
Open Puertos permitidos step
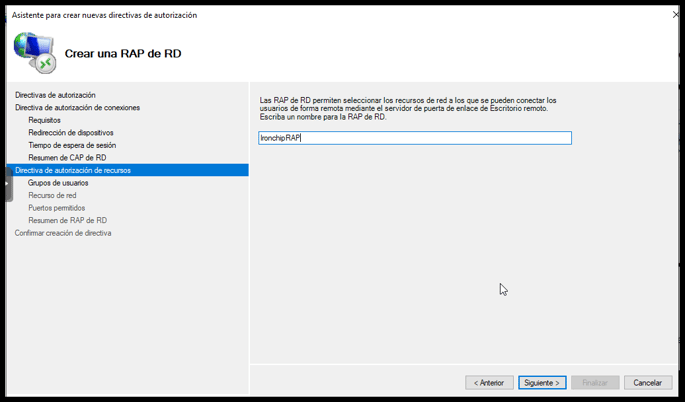(57, 208)
